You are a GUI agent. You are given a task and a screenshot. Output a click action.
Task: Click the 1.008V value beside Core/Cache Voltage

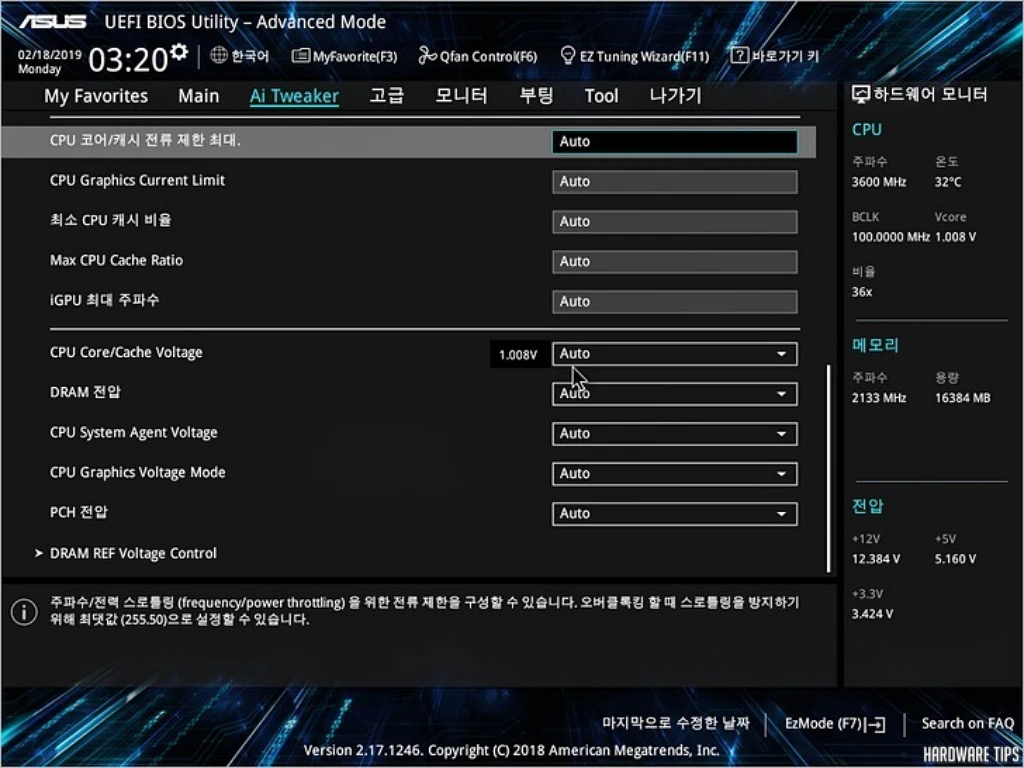(518, 355)
